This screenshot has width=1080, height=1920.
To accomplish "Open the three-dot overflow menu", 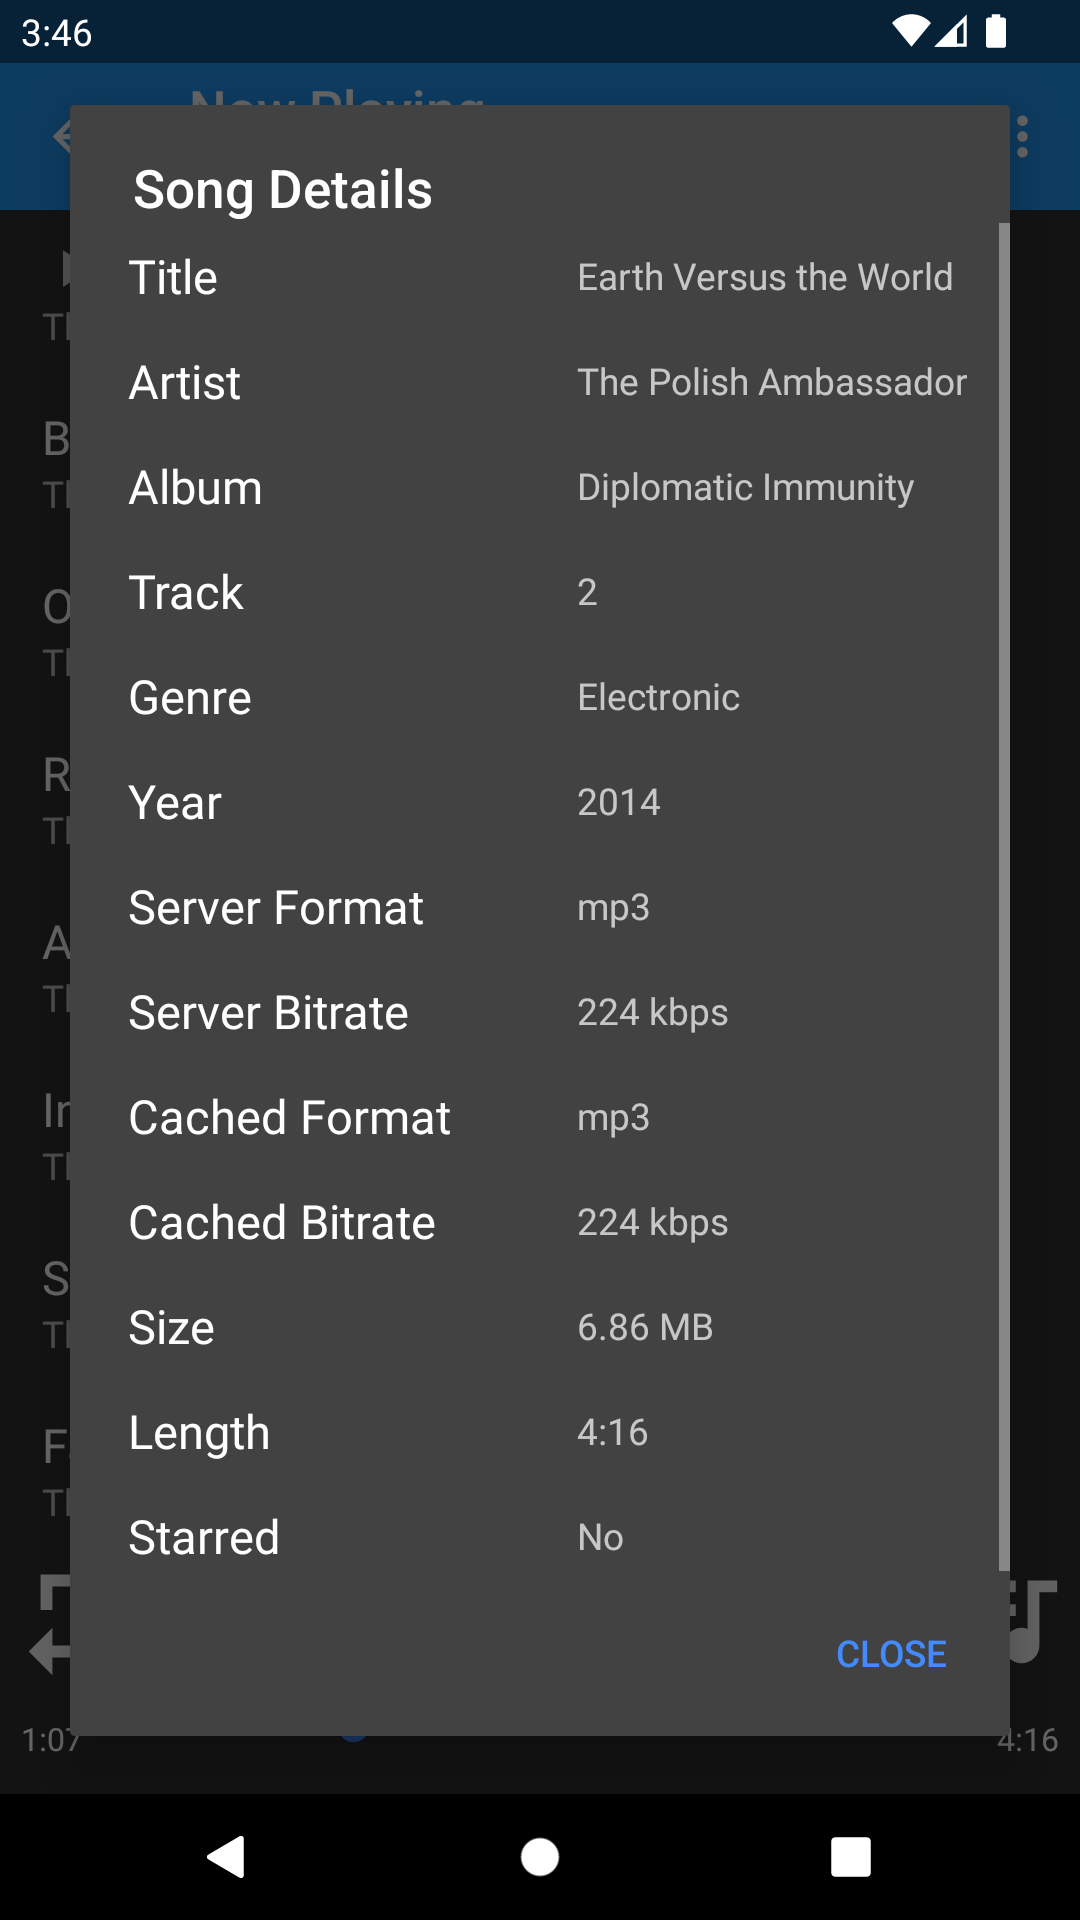I will click(x=1022, y=137).
